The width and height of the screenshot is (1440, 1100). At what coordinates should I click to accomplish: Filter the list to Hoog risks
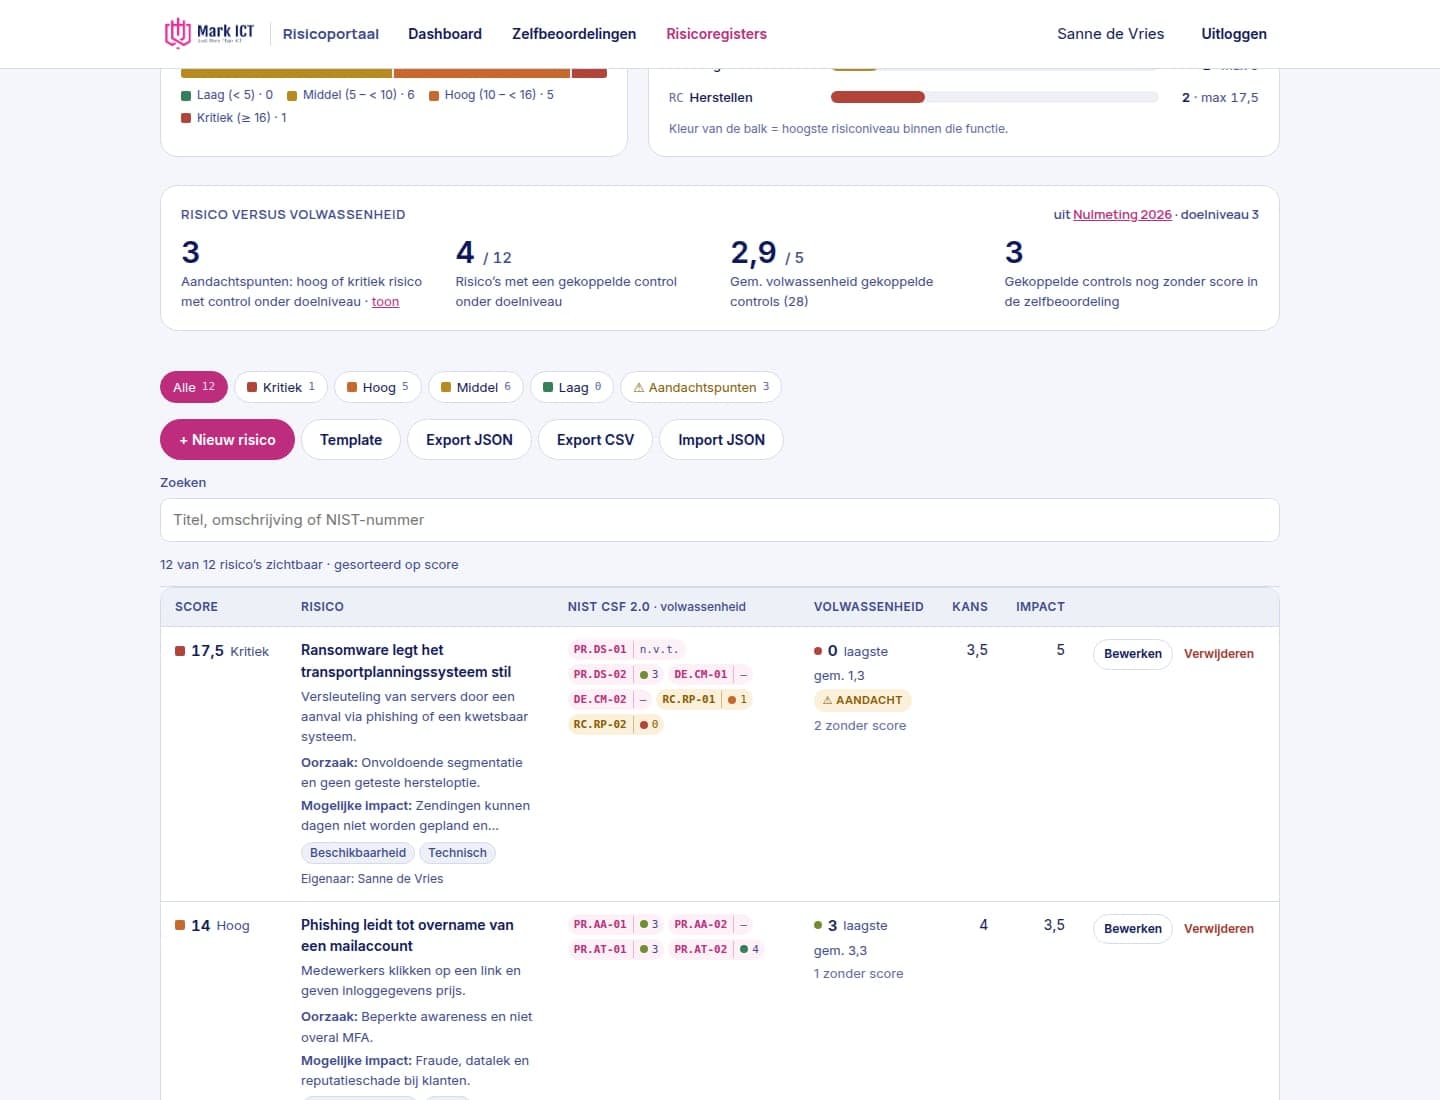tap(378, 387)
